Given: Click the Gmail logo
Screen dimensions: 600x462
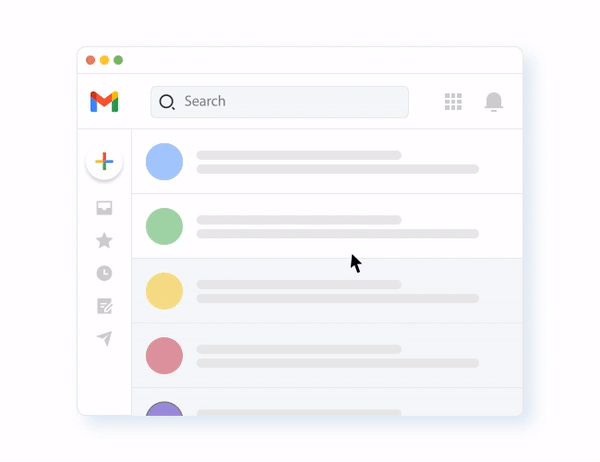Looking at the screenshot, I should pyautogui.click(x=104, y=101).
